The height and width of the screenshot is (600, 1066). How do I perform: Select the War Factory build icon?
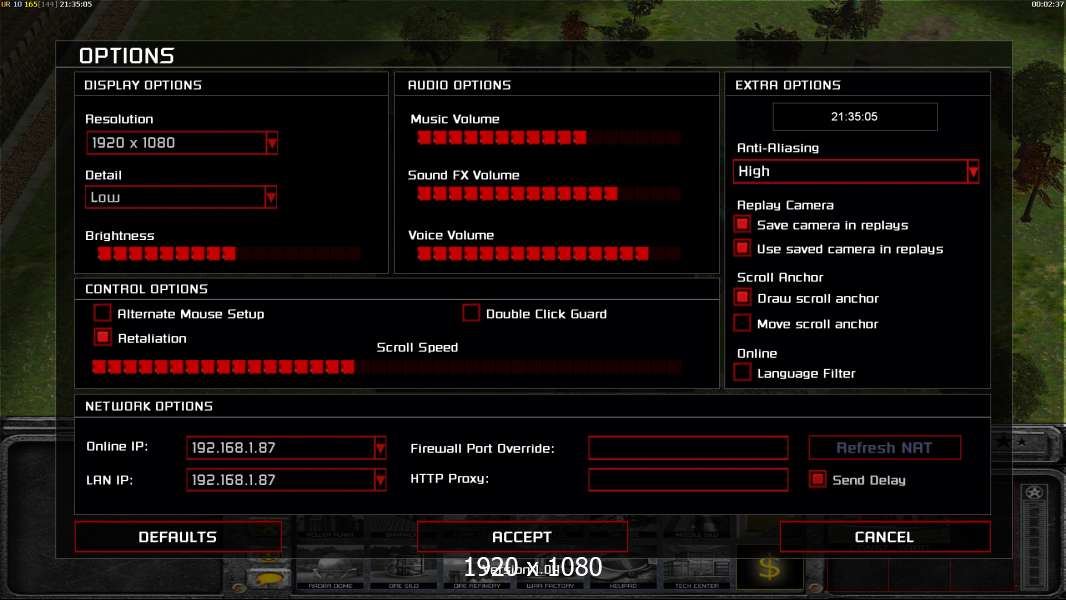point(547,572)
